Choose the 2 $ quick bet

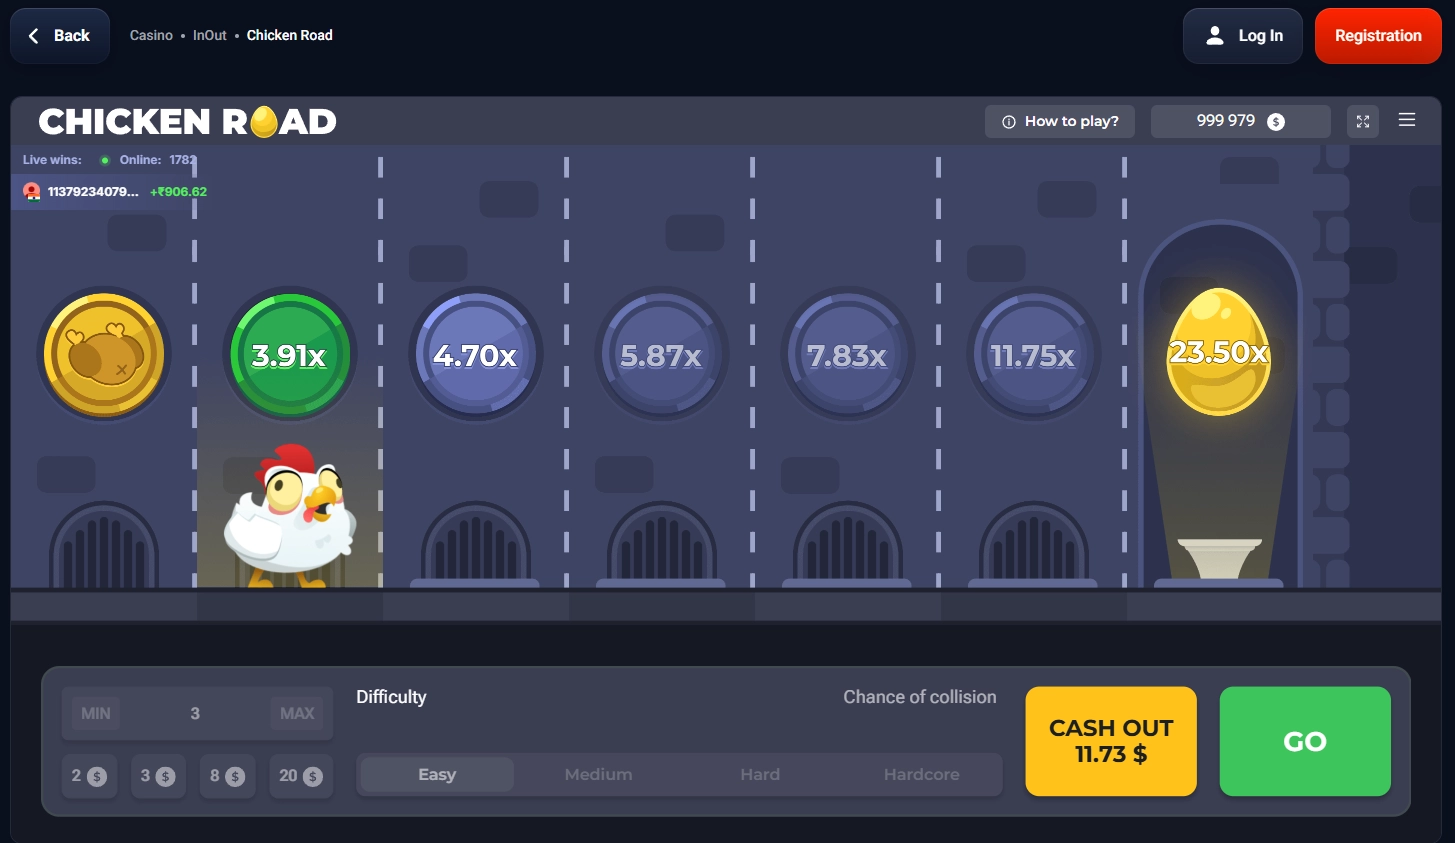click(89, 776)
